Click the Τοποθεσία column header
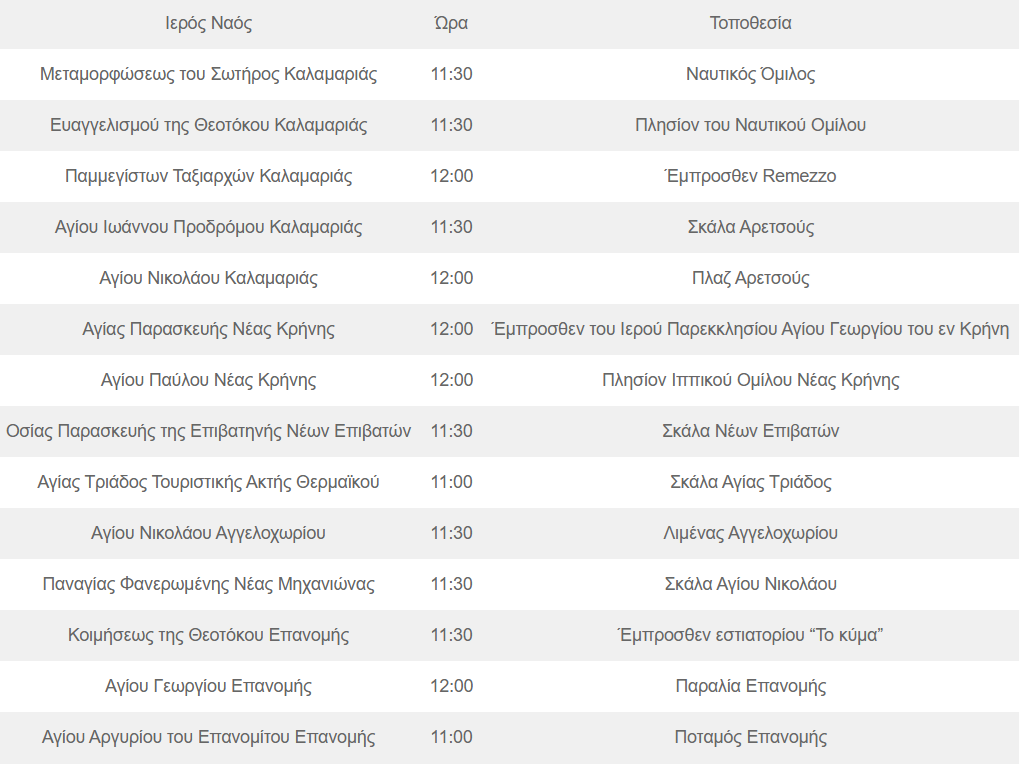Image resolution: width=1020 pixels, height=767 pixels. pyautogui.click(x=750, y=23)
